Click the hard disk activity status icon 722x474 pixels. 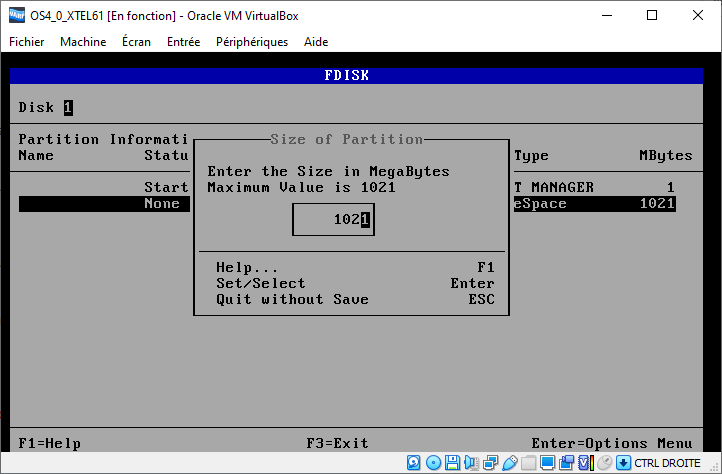pos(414,463)
